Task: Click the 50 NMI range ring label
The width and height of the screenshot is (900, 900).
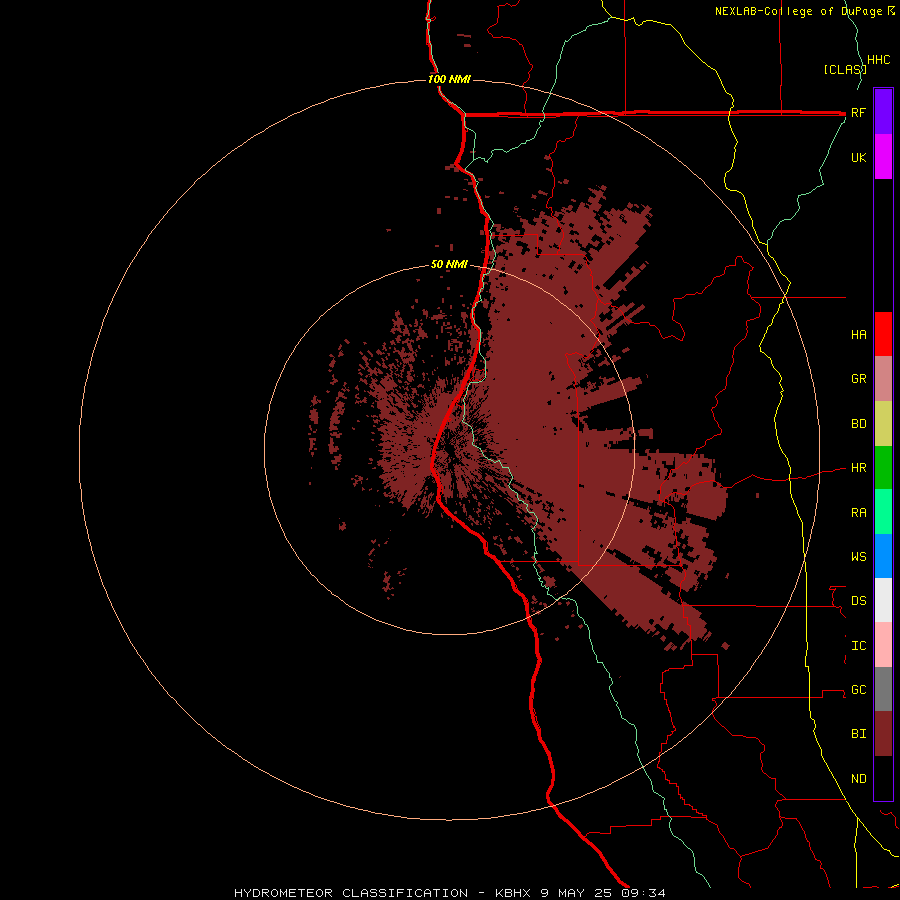Action: (x=449, y=264)
